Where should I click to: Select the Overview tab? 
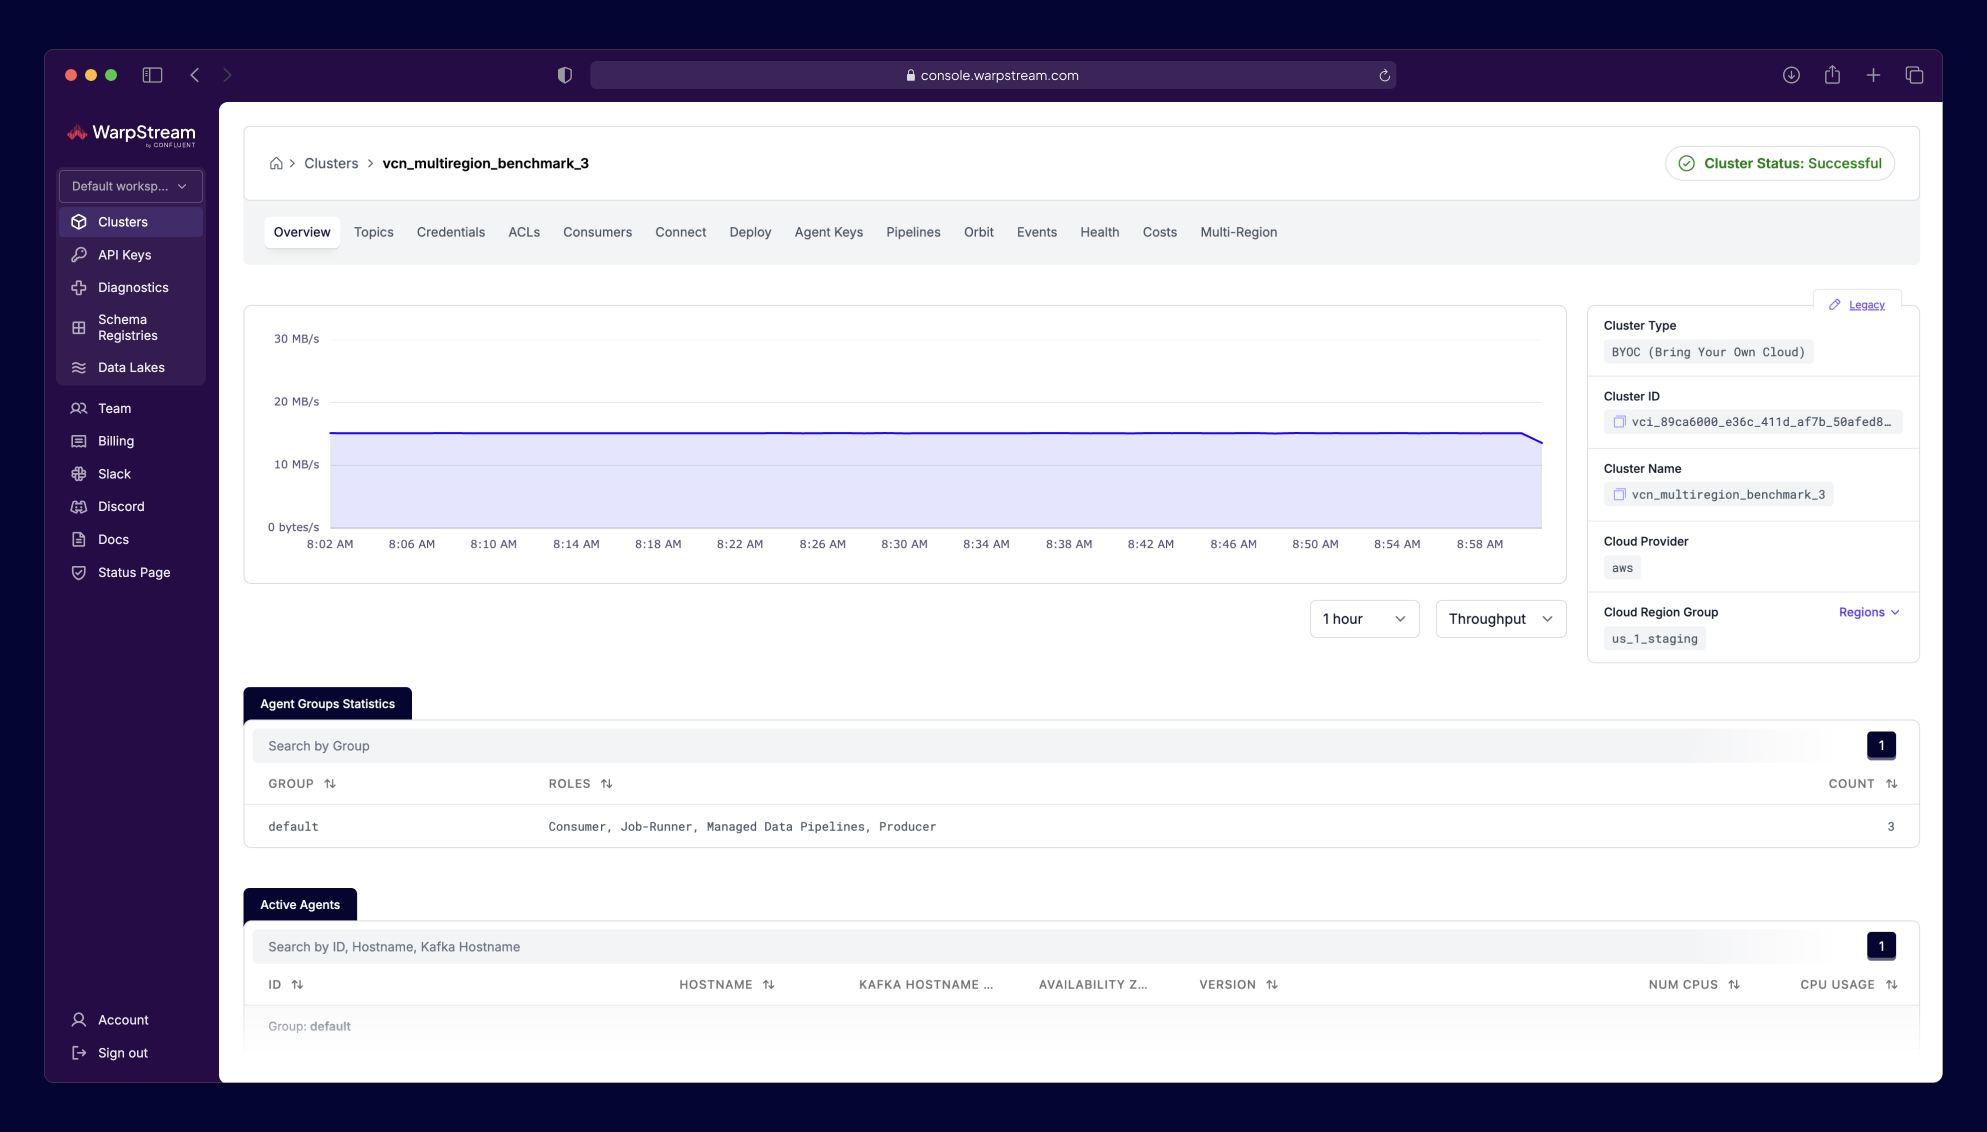[x=302, y=232]
